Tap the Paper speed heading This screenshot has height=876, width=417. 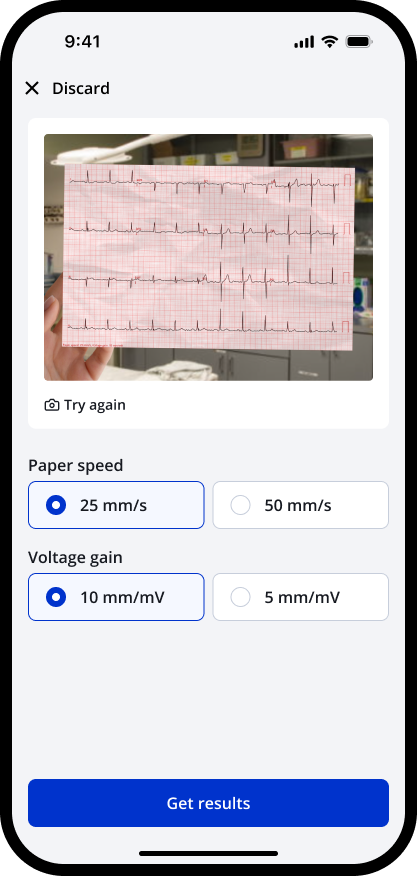76,465
